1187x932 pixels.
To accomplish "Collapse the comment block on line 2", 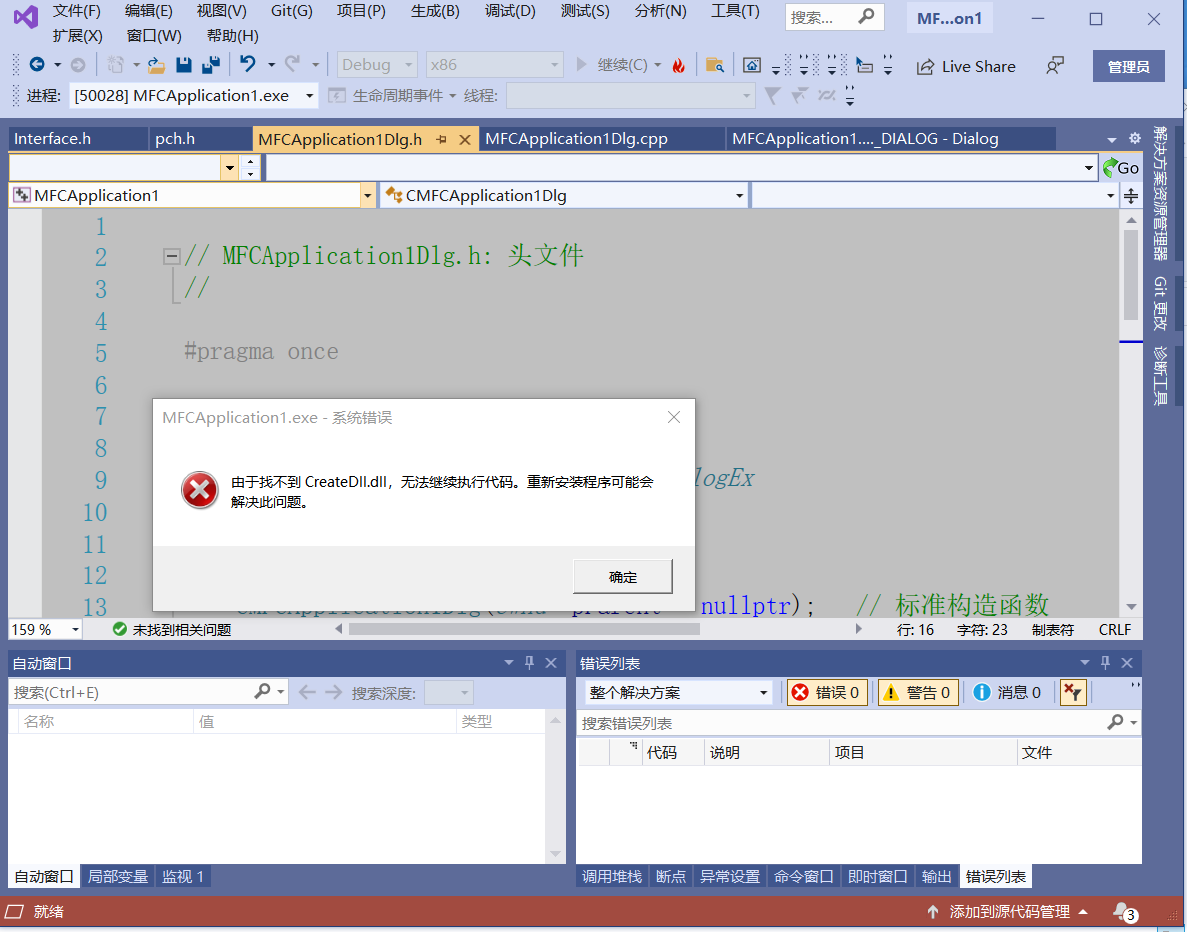I will point(171,256).
